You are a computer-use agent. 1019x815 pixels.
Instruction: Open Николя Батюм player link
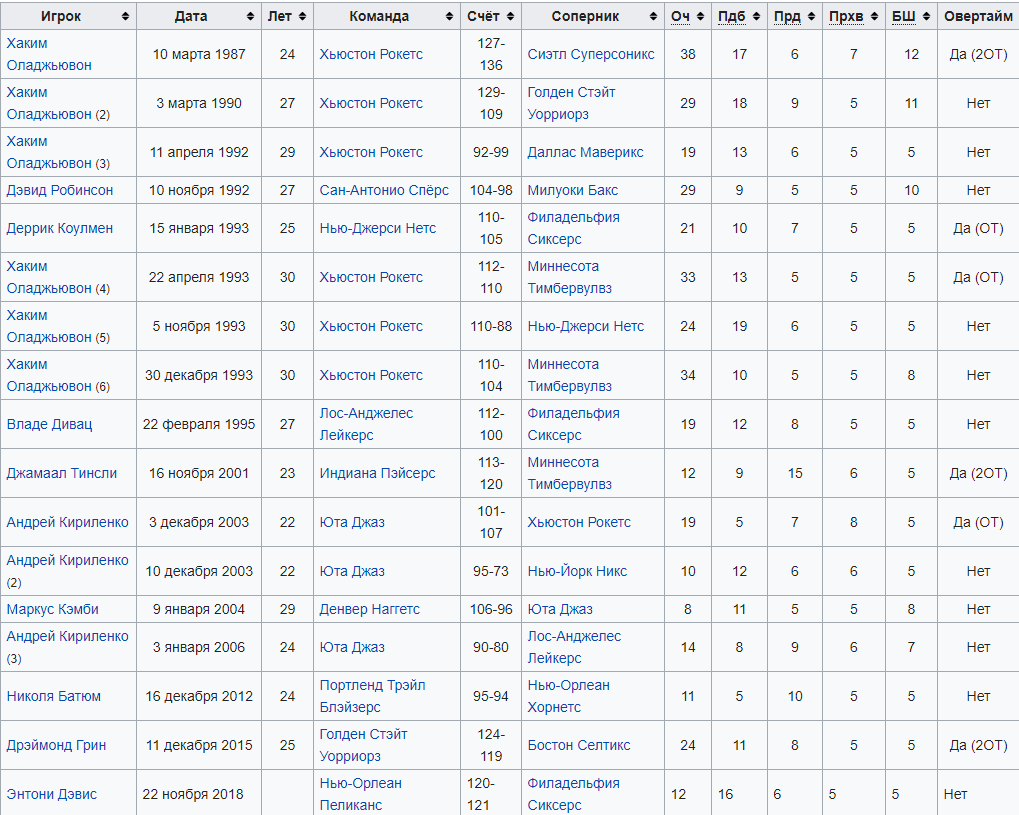coord(54,696)
